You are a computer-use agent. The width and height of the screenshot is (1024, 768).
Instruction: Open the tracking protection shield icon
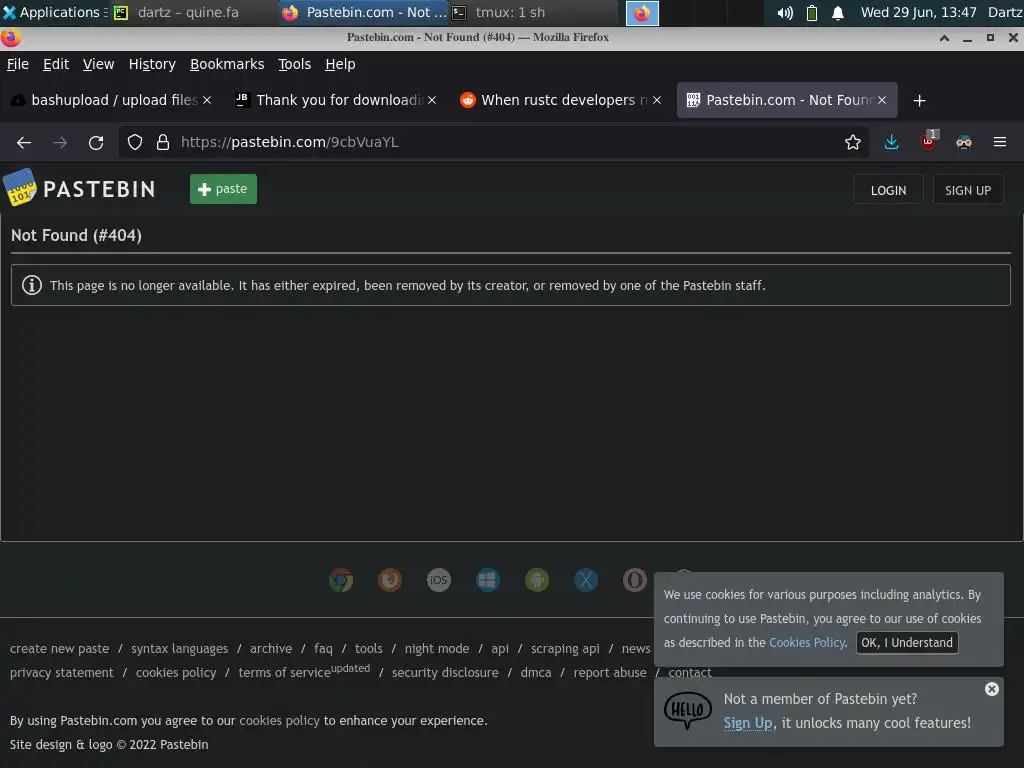point(135,142)
